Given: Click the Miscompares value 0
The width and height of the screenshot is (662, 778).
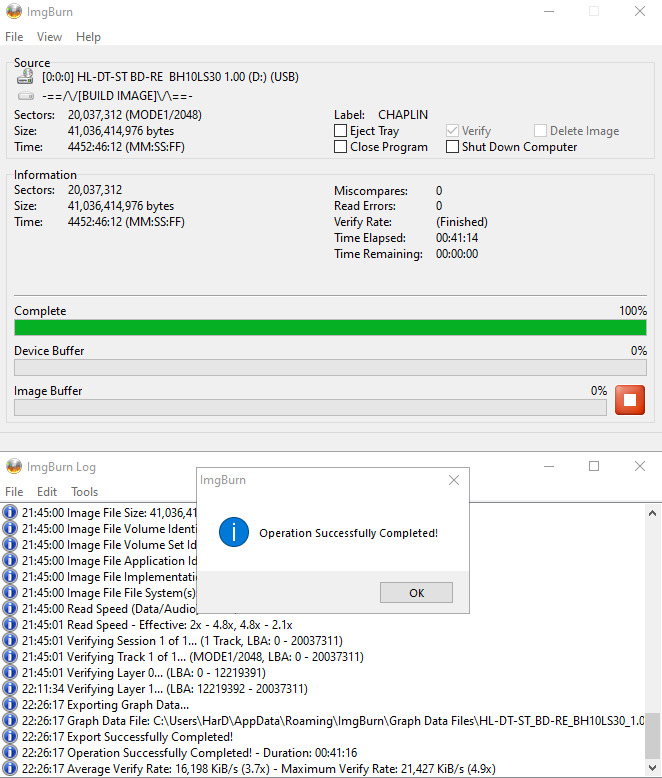Looking at the screenshot, I should tap(439, 191).
